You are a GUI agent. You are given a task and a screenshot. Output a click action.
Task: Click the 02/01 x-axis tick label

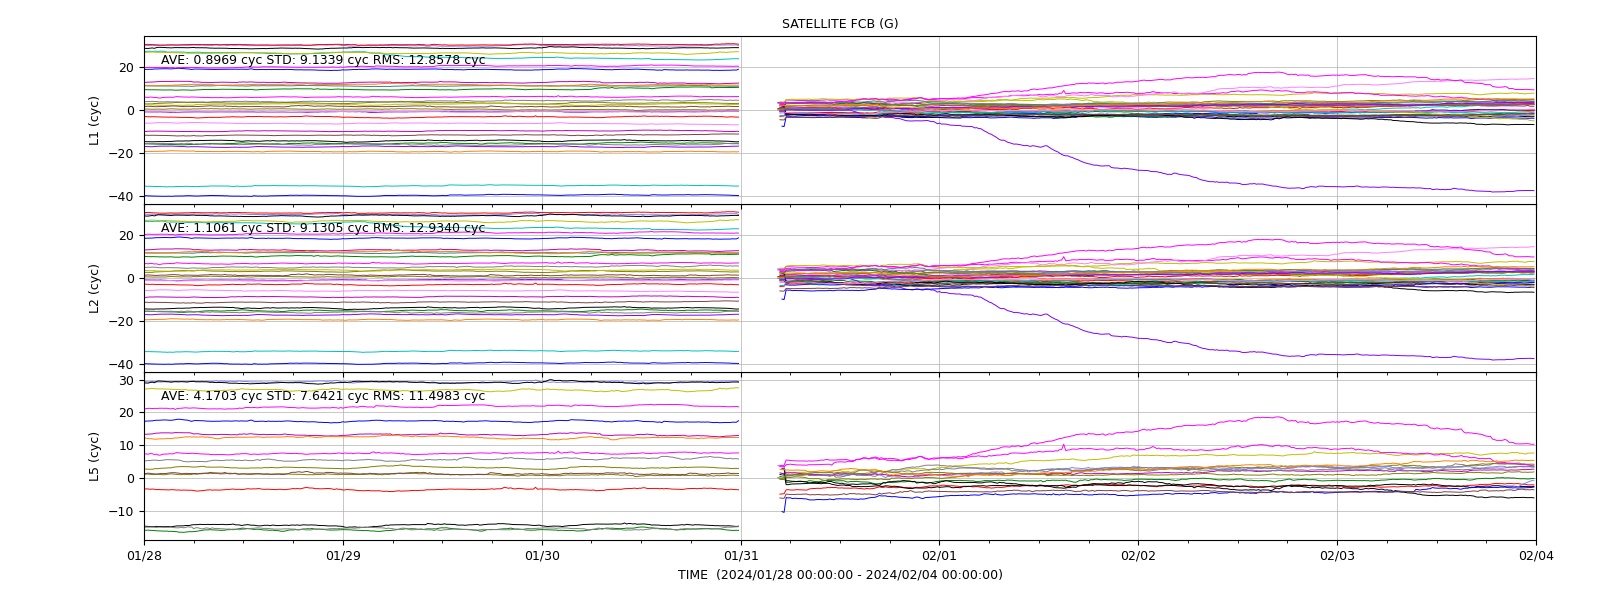click(939, 555)
